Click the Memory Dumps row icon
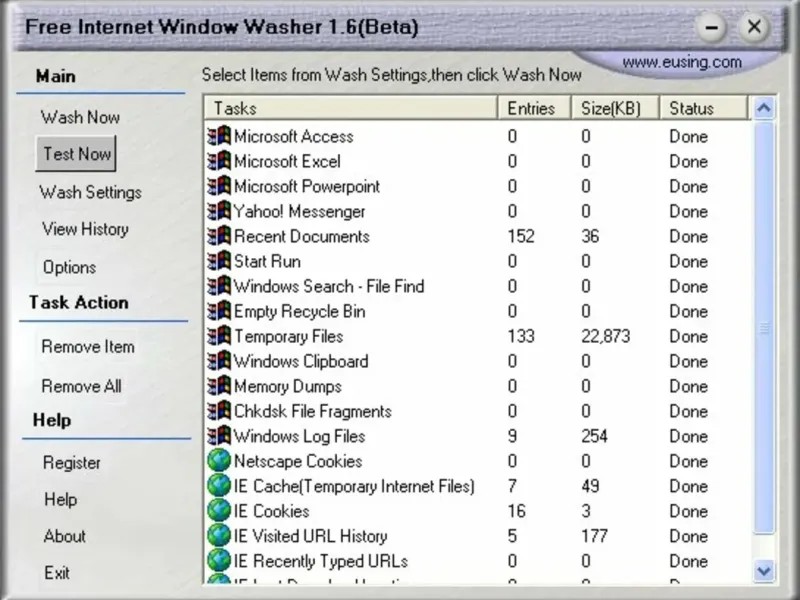This screenshot has height=600, width=800. 219,386
